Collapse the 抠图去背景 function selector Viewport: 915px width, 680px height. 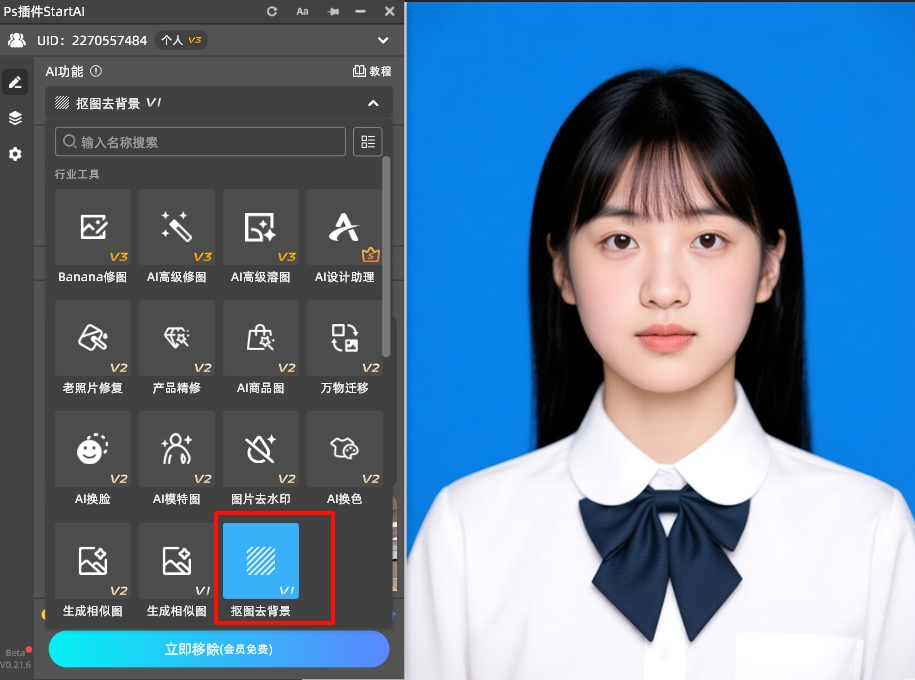pyautogui.click(x=373, y=103)
